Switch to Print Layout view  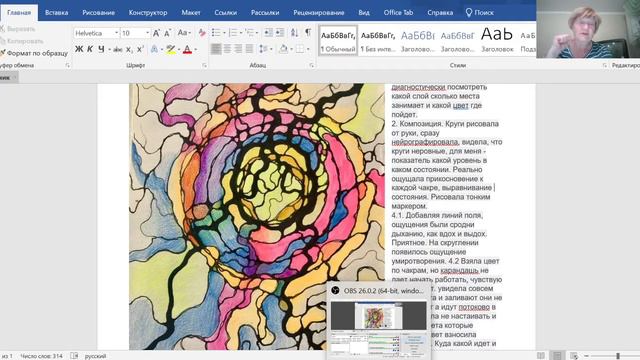[x=557, y=356]
